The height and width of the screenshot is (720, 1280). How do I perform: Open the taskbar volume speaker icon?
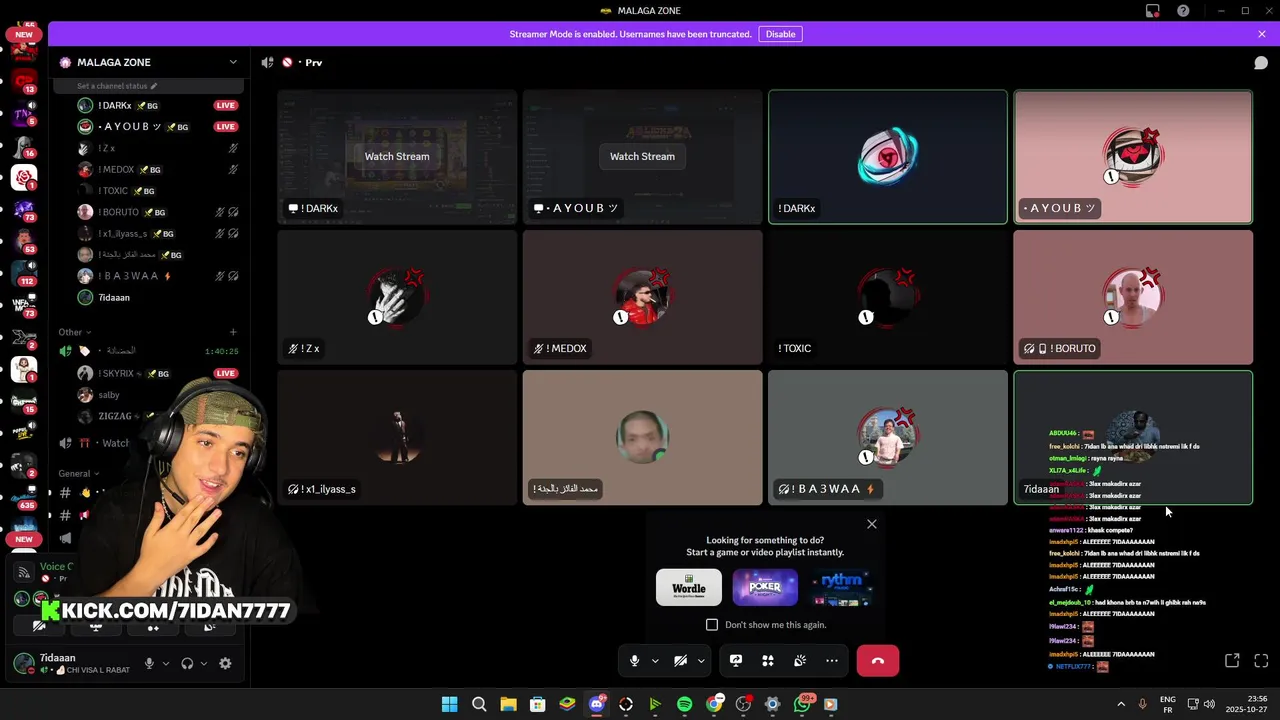point(1208,704)
